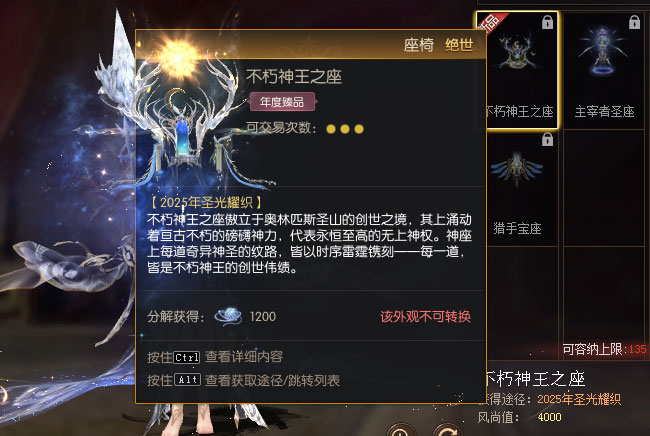Viewport: 650px width, 436px height.
Task: Click the decompose reward currency icon
Action: coord(228,316)
